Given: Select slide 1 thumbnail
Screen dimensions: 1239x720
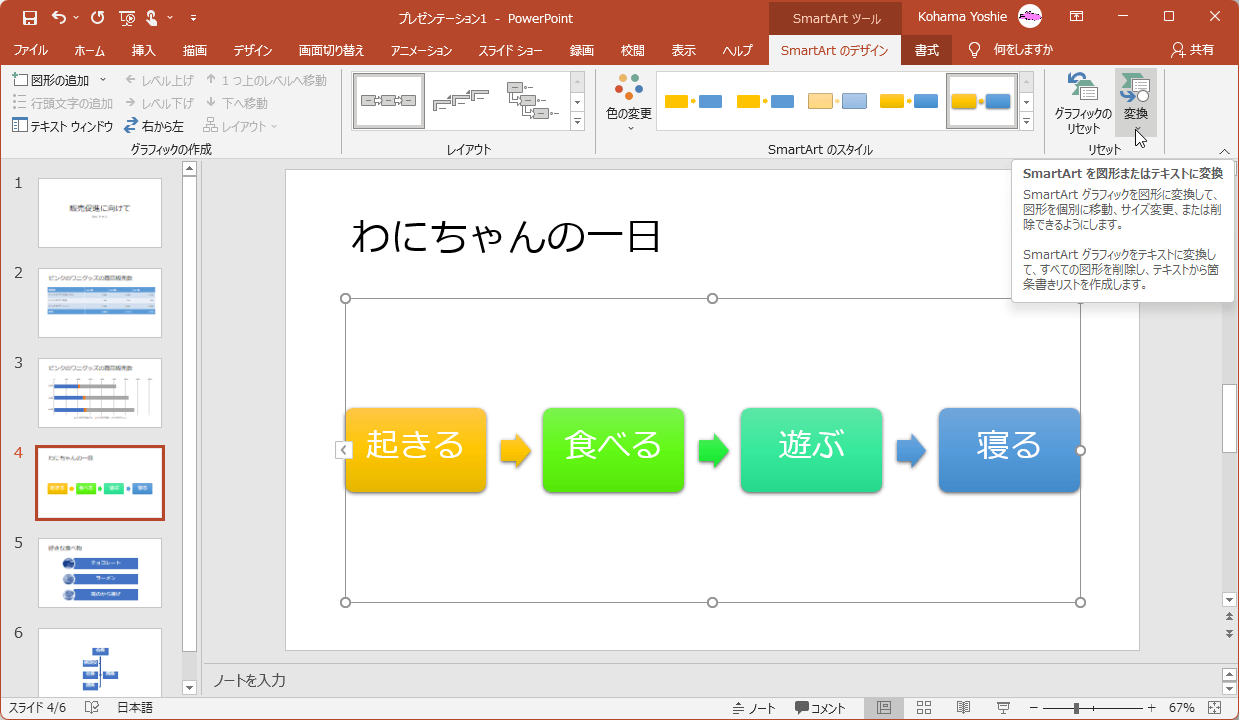Looking at the screenshot, I should pyautogui.click(x=100, y=213).
